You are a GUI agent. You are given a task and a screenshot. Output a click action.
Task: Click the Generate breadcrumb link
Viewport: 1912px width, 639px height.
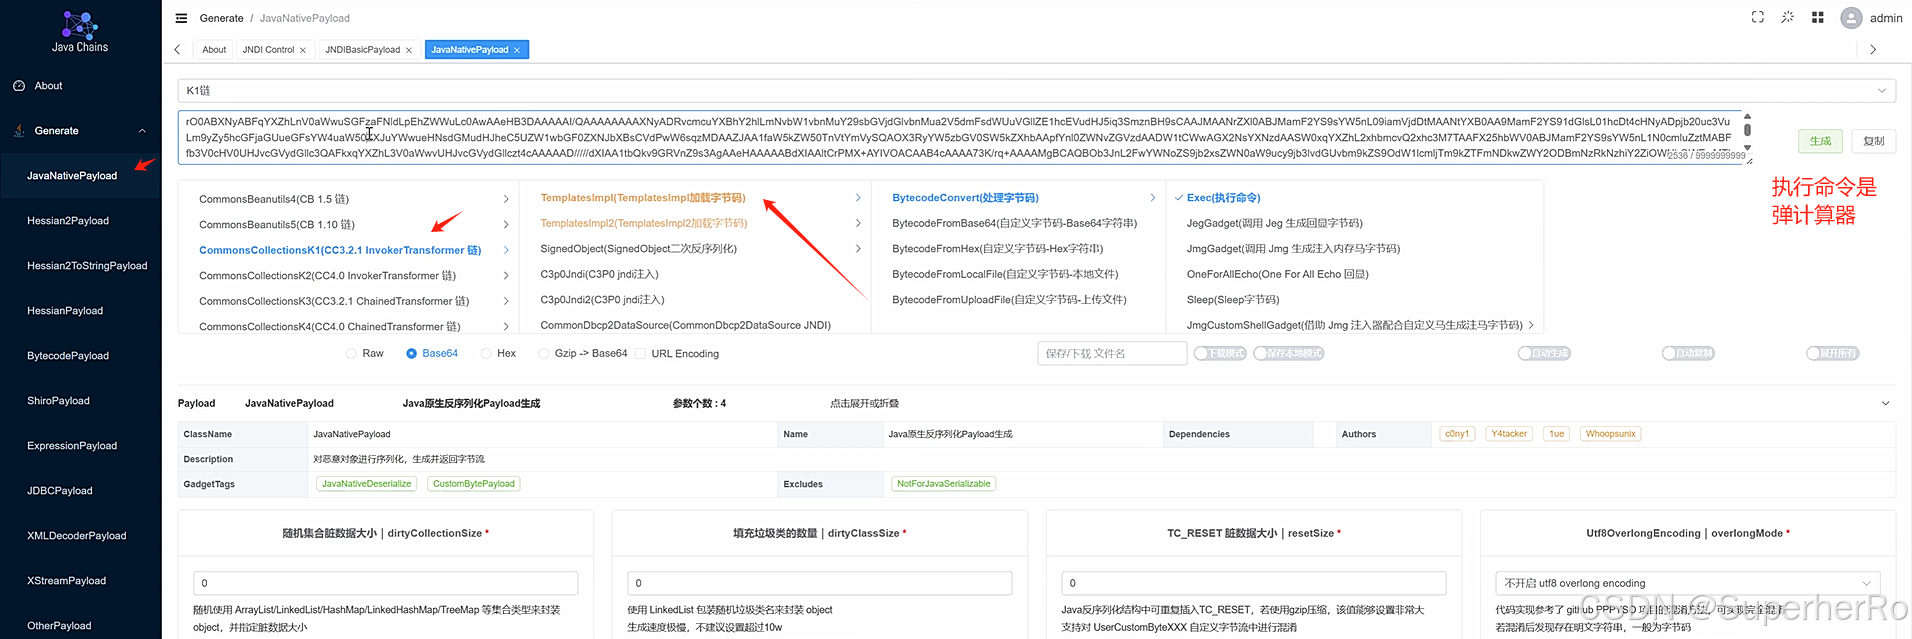point(221,18)
